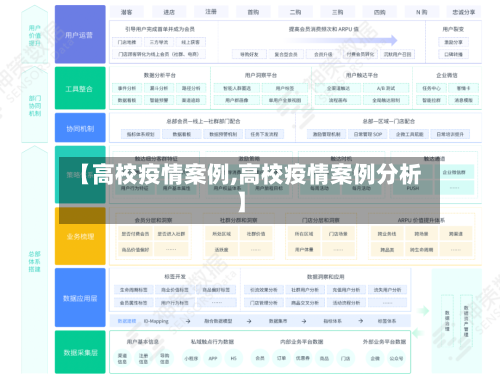Select the N 购 stage label

pos(422,12)
